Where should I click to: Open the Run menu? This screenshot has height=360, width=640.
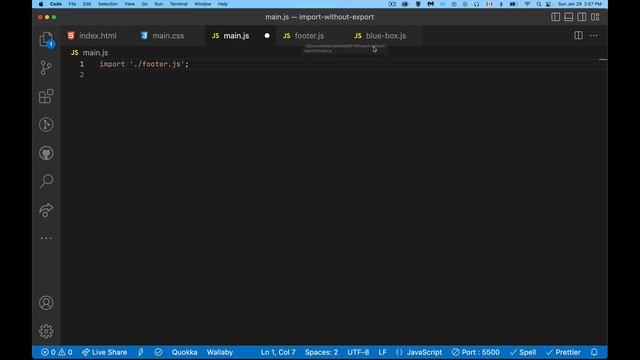point(159,4)
